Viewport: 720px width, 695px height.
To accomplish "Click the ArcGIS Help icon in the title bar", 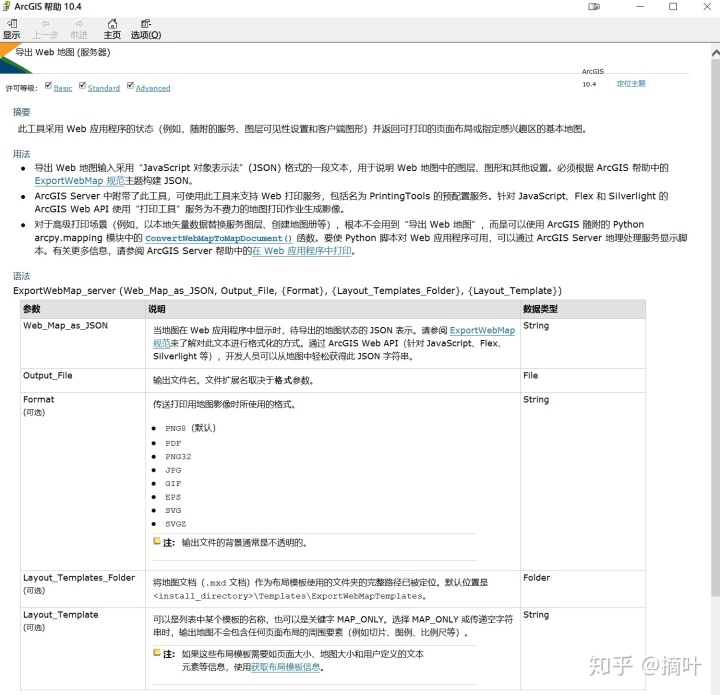I will (6, 6).
